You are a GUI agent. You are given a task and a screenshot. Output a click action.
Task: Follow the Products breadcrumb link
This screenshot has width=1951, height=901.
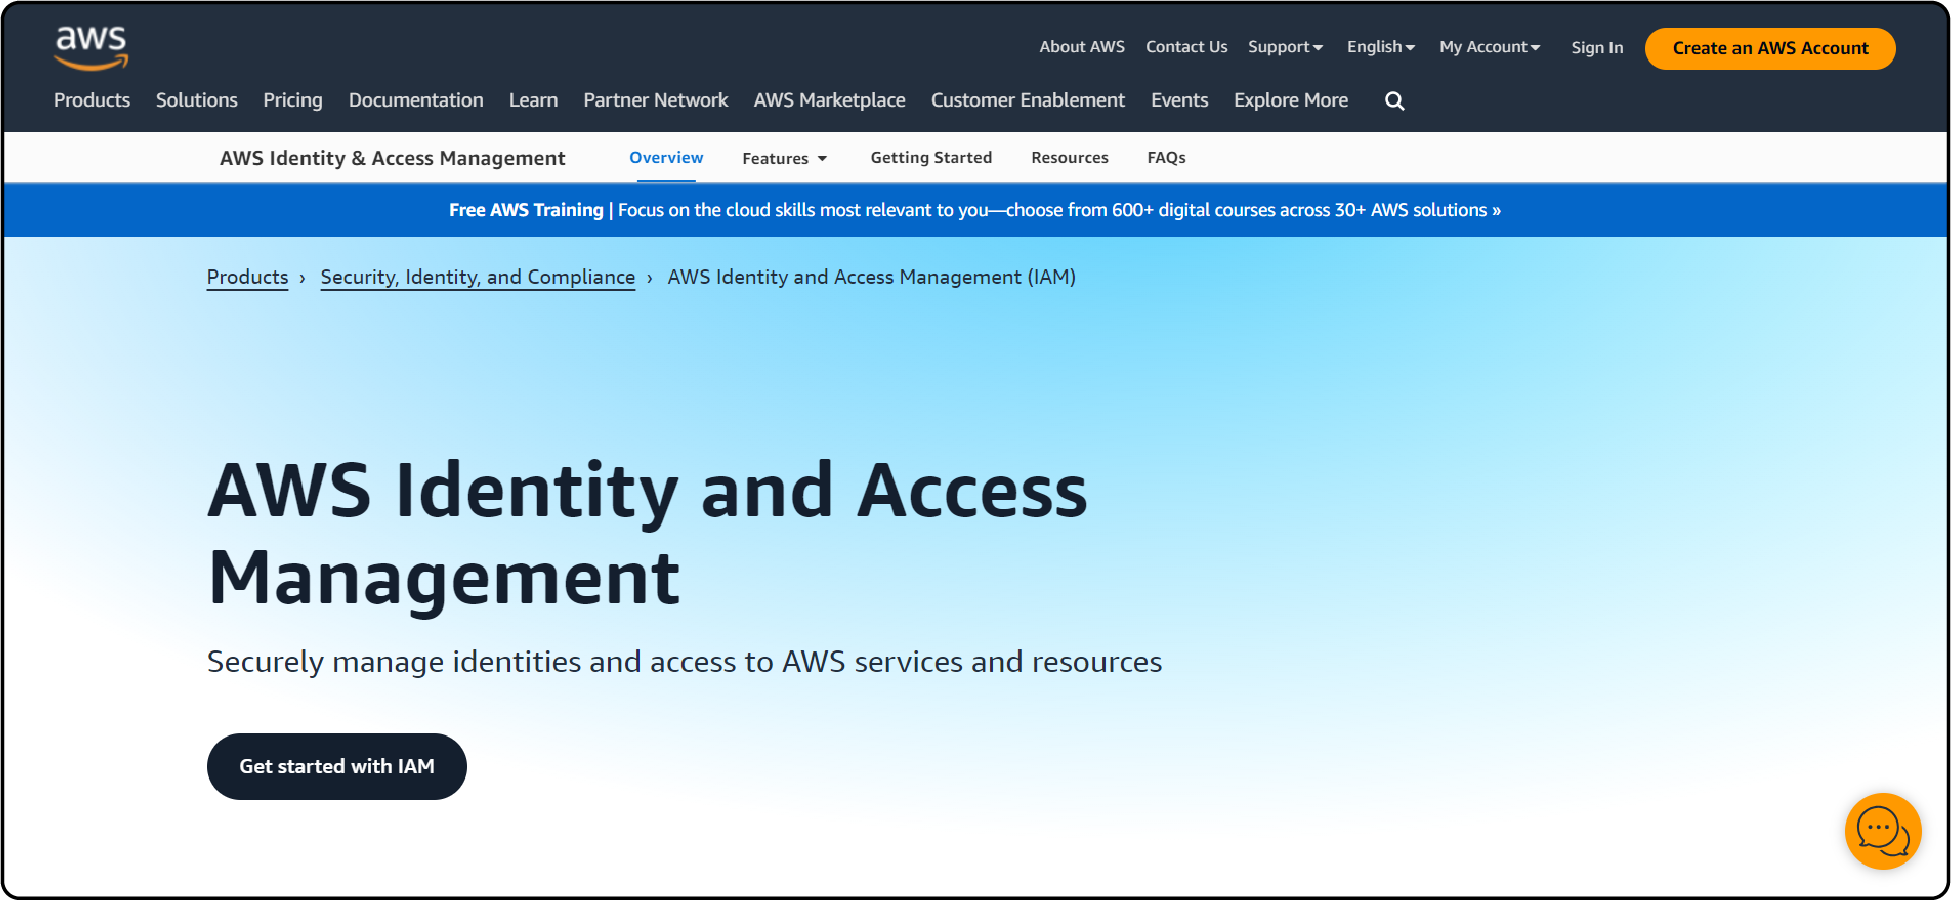tap(247, 277)
